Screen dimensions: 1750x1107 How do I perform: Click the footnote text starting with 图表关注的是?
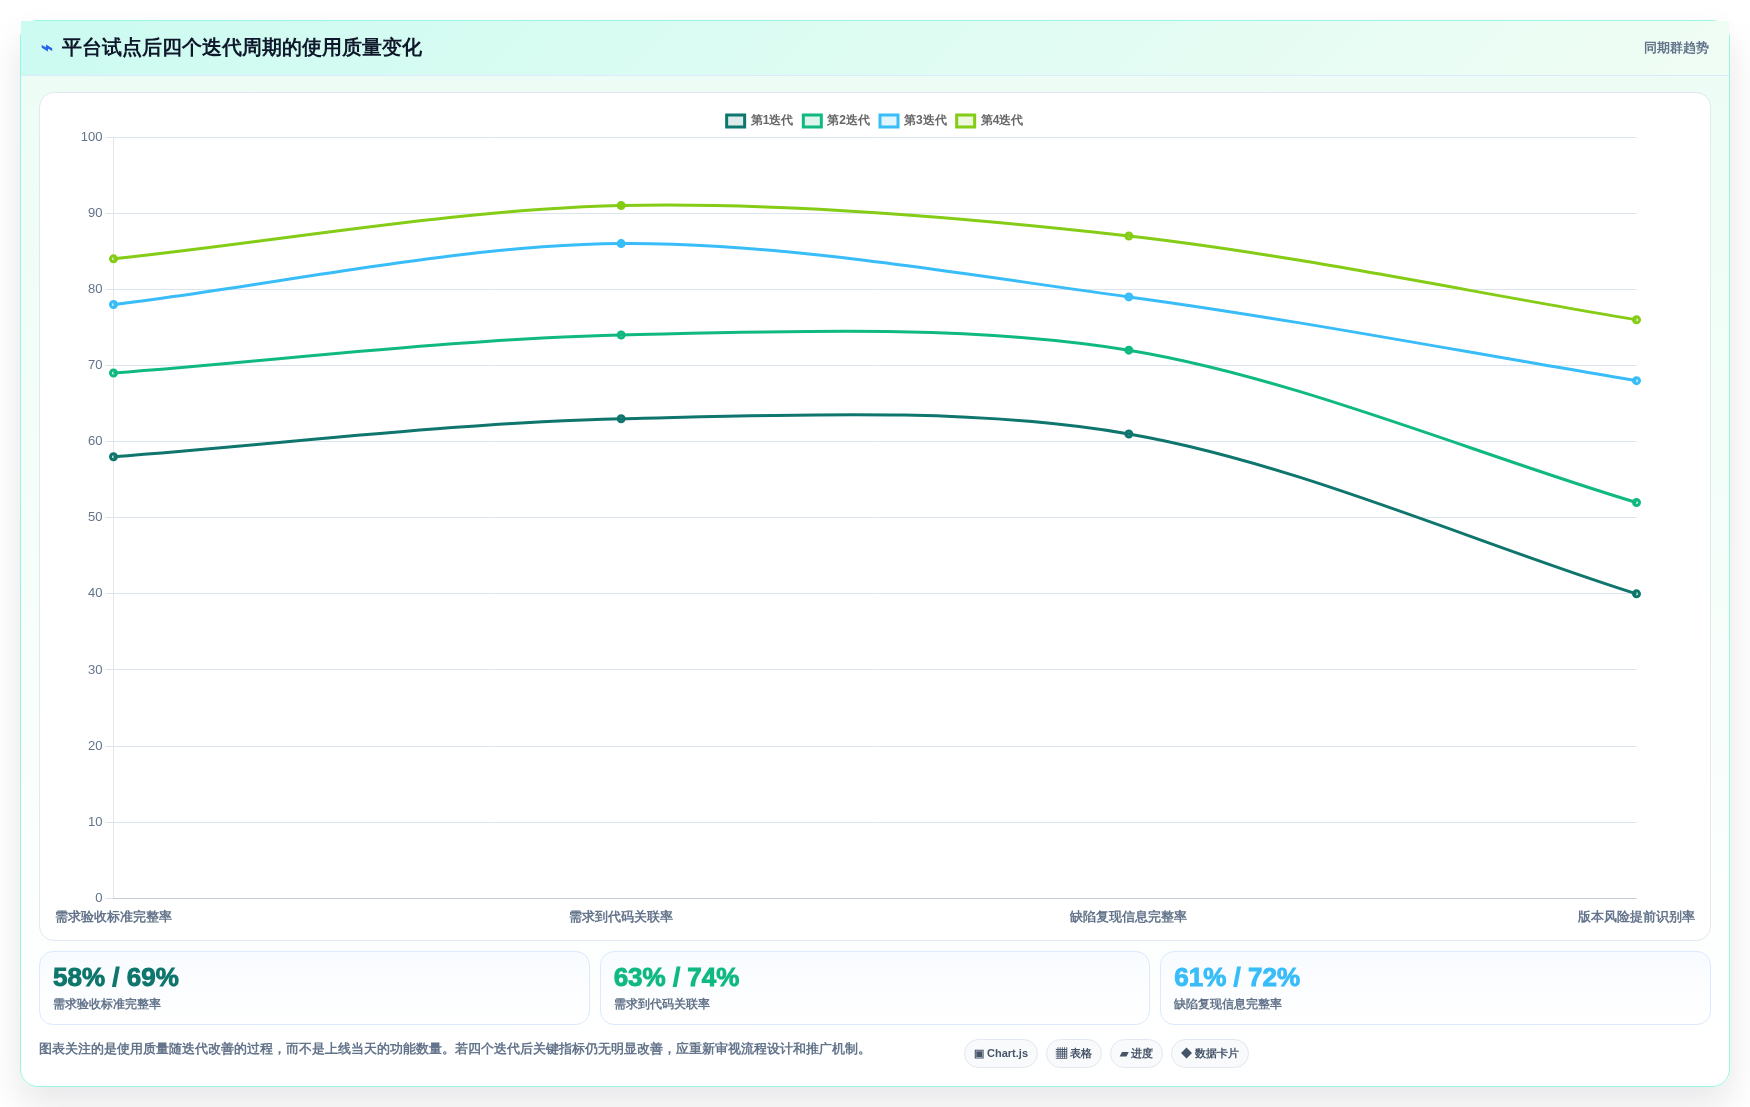tap(452, 1049)
